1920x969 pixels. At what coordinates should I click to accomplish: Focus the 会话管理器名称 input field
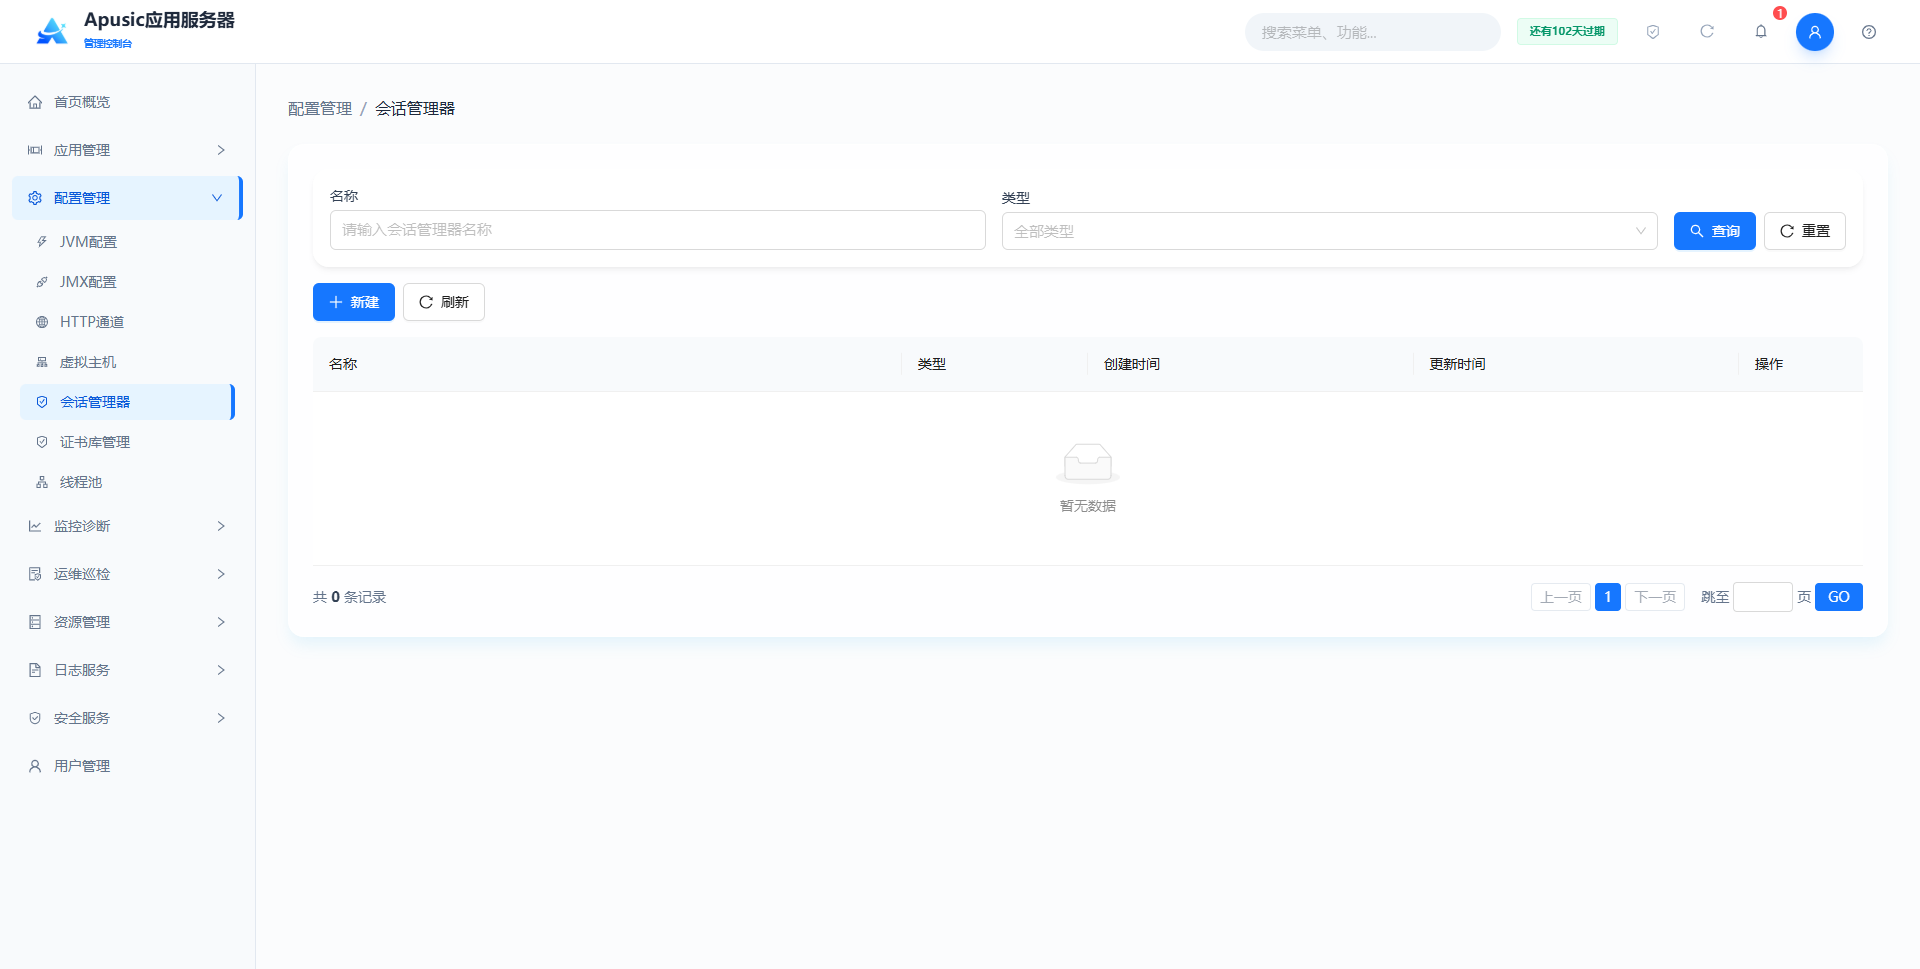pos(657,230)
